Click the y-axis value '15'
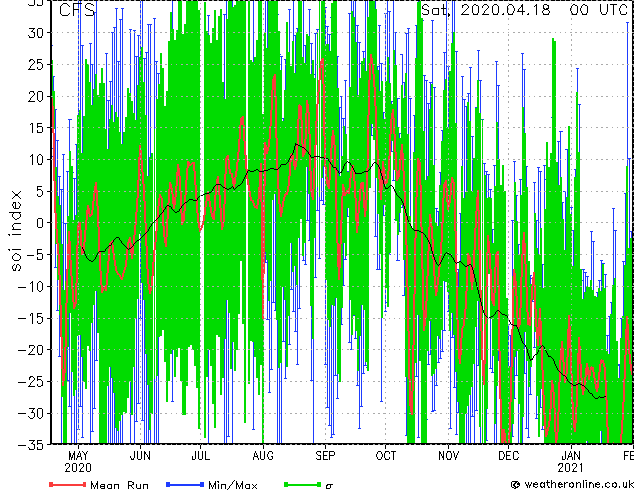634x490 pixels. pyautogui.click(x=35, y=128)
